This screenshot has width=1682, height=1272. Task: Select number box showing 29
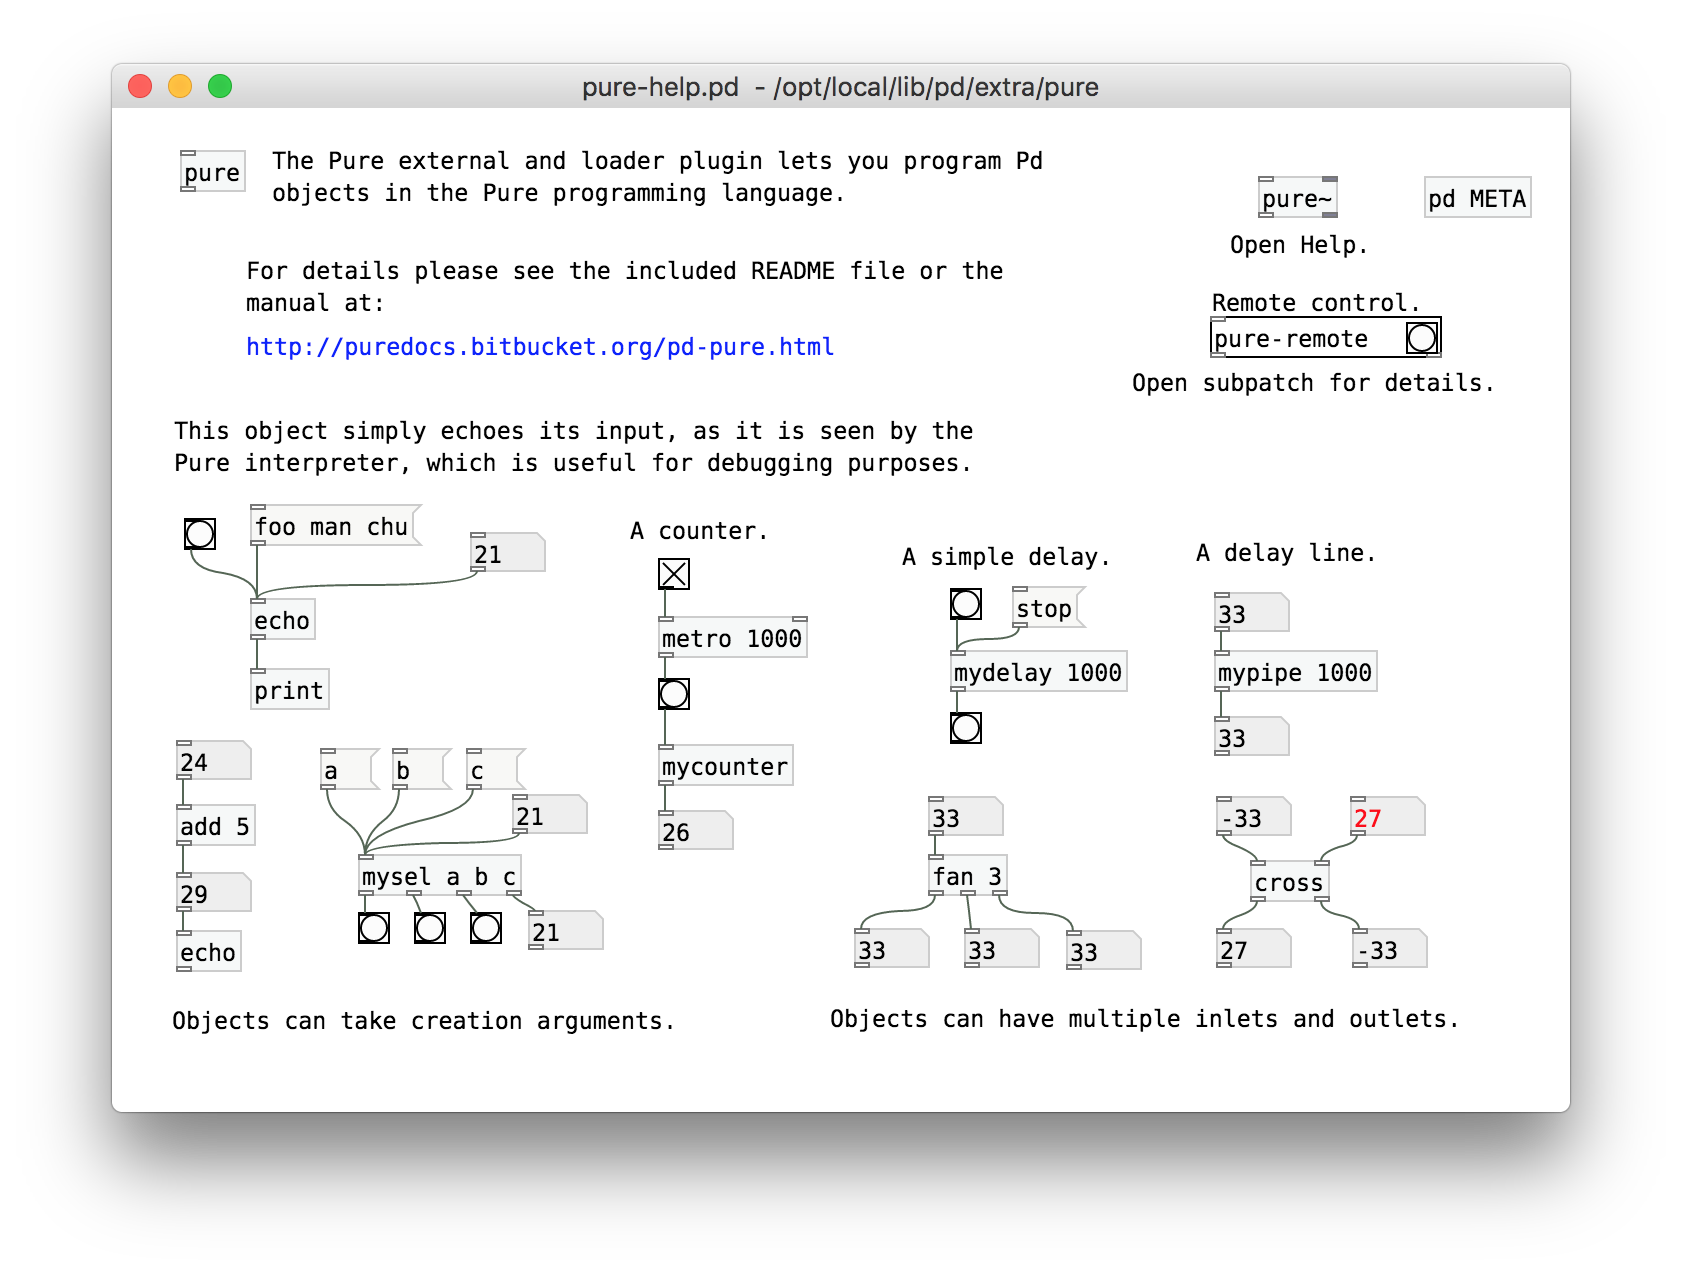pos(214,894)
